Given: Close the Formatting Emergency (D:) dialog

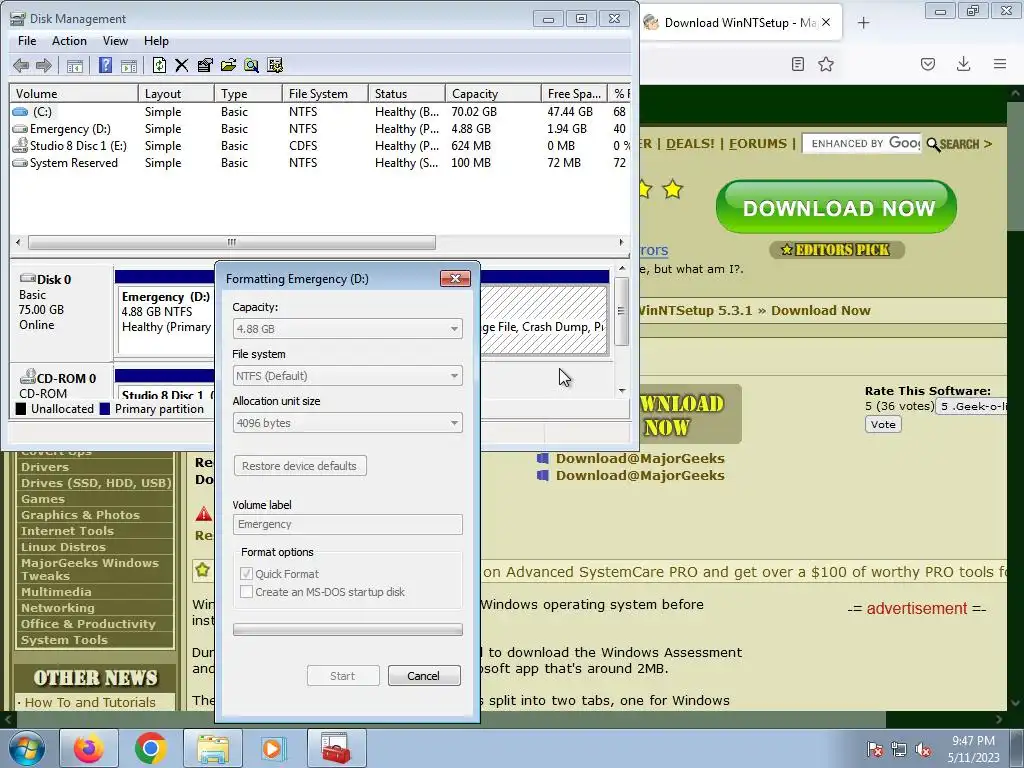Looking at the screenshot, I should 455,279.
